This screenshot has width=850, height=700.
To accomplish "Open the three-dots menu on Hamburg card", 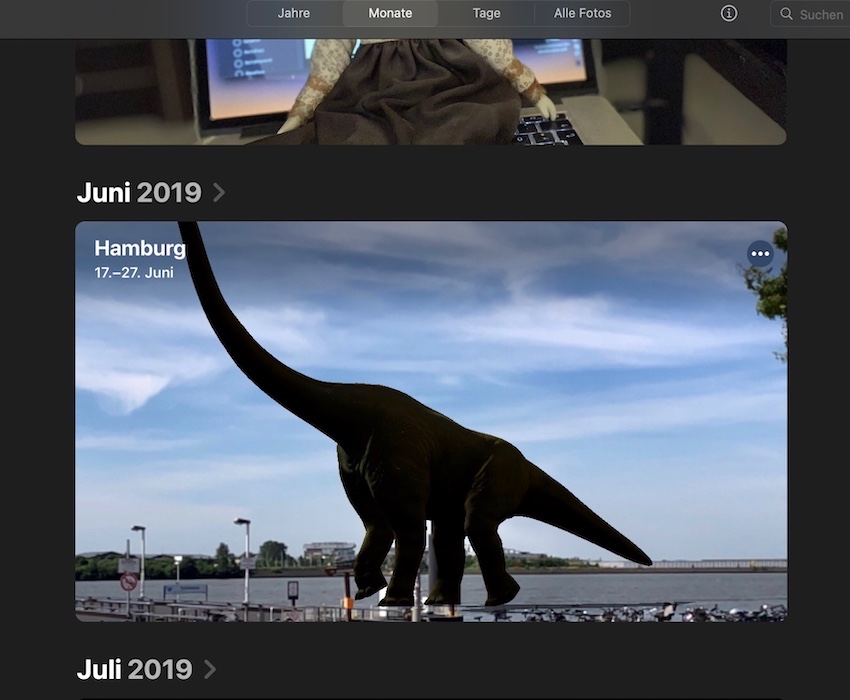I will coord(760,253).
